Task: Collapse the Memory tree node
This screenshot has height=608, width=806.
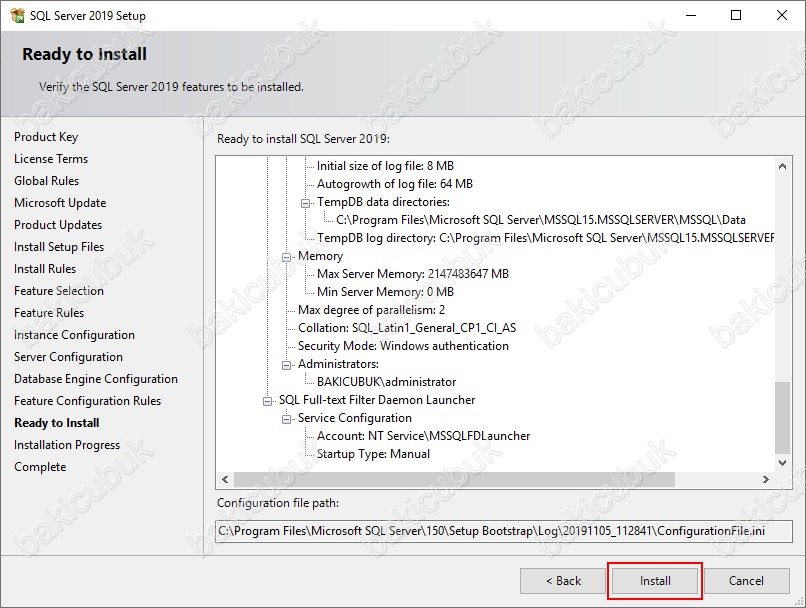Action: 286,257
